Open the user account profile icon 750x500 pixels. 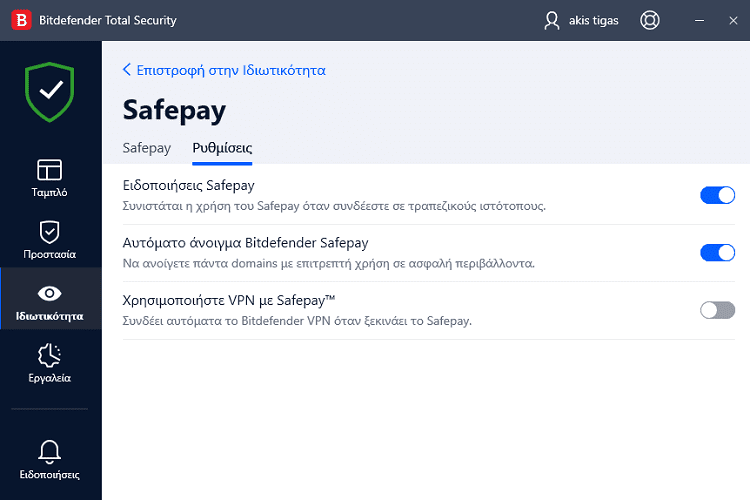click(551, 21)
